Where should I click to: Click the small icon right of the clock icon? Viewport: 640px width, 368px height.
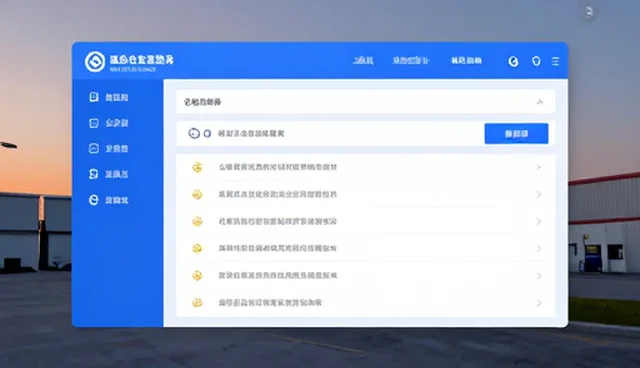coord(207,133)
